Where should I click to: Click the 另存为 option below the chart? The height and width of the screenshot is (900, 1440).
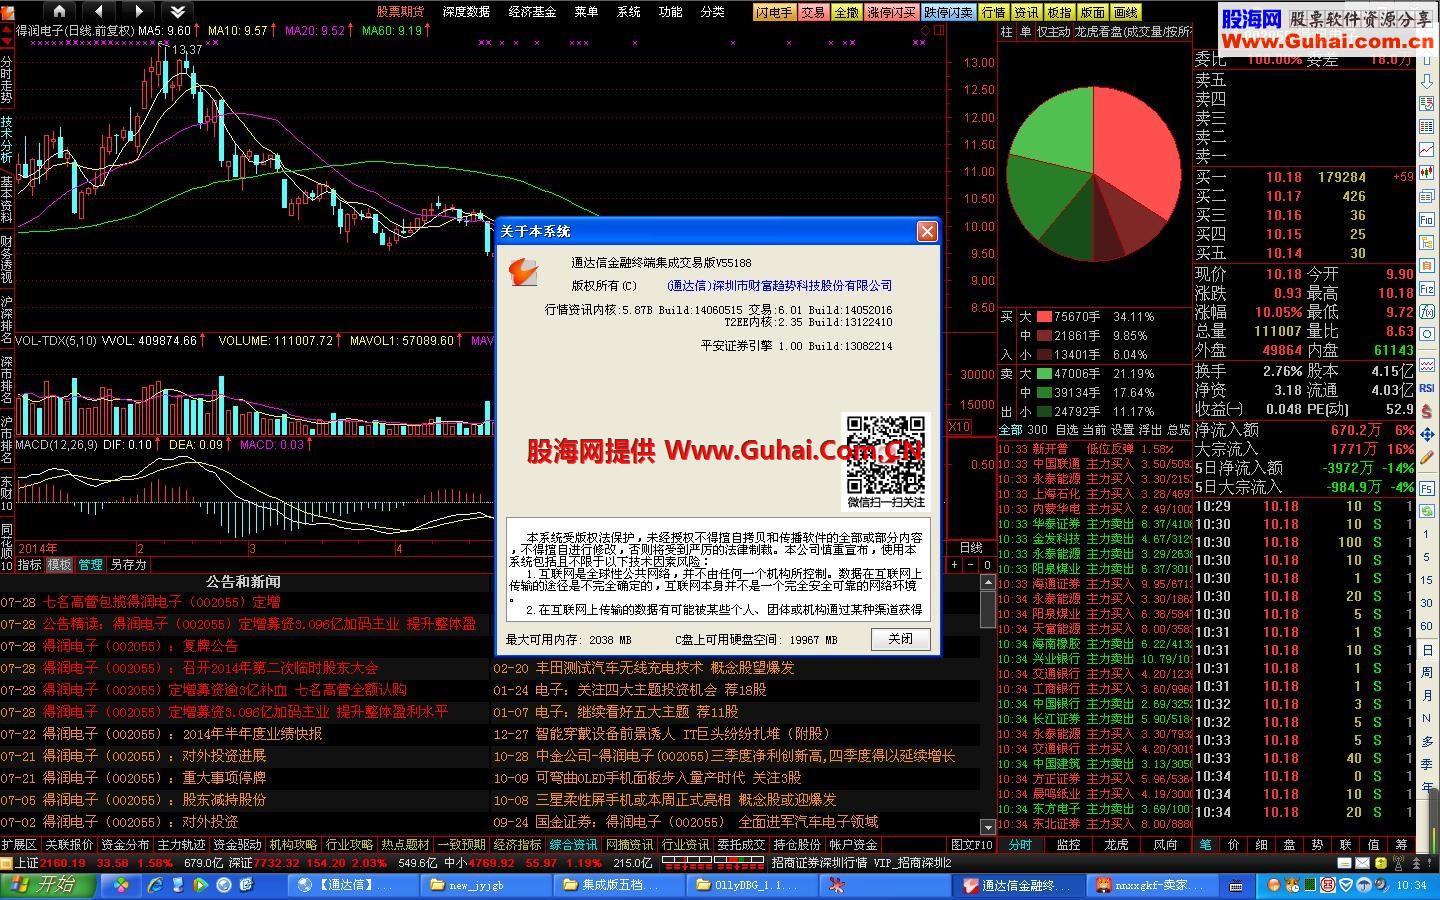tap(128, 564)
